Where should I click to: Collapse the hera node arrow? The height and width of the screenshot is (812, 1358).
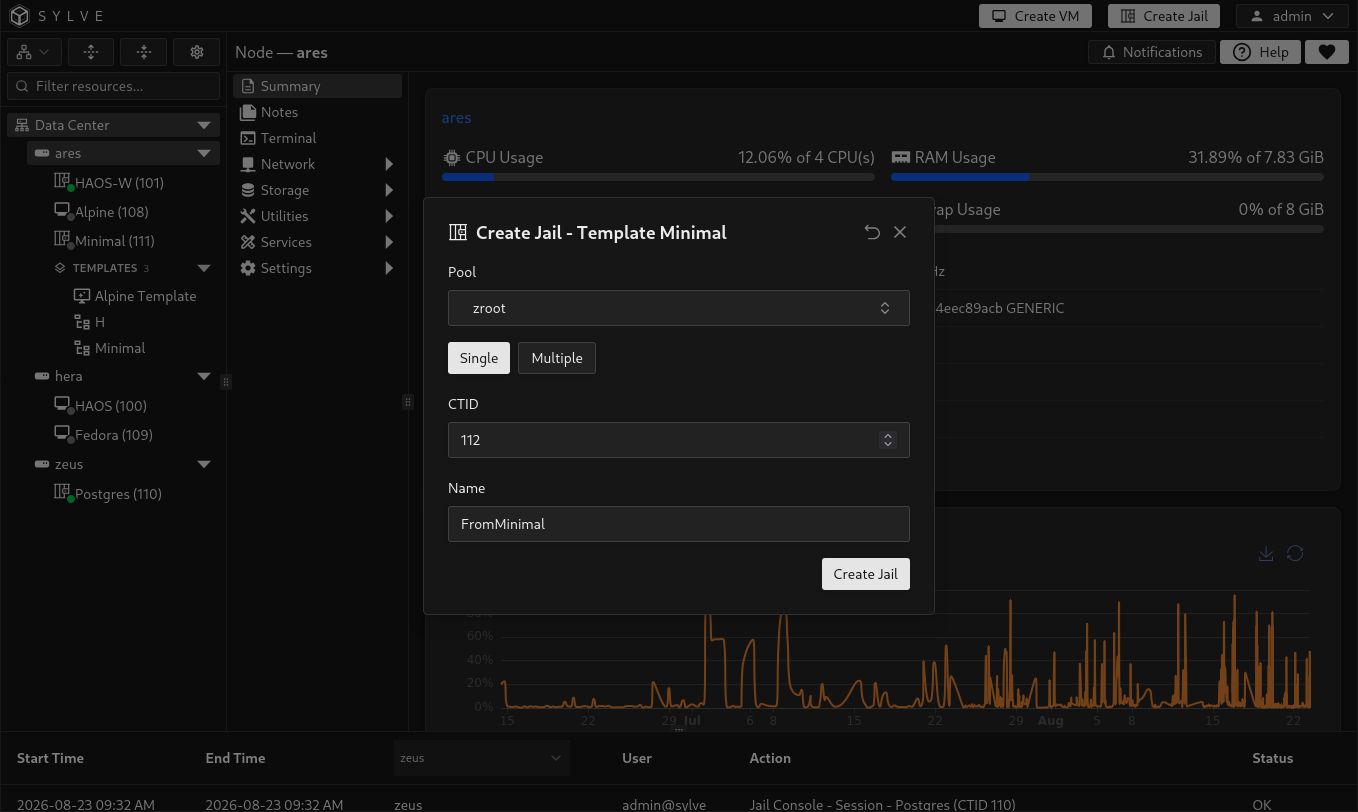point(204,376)
